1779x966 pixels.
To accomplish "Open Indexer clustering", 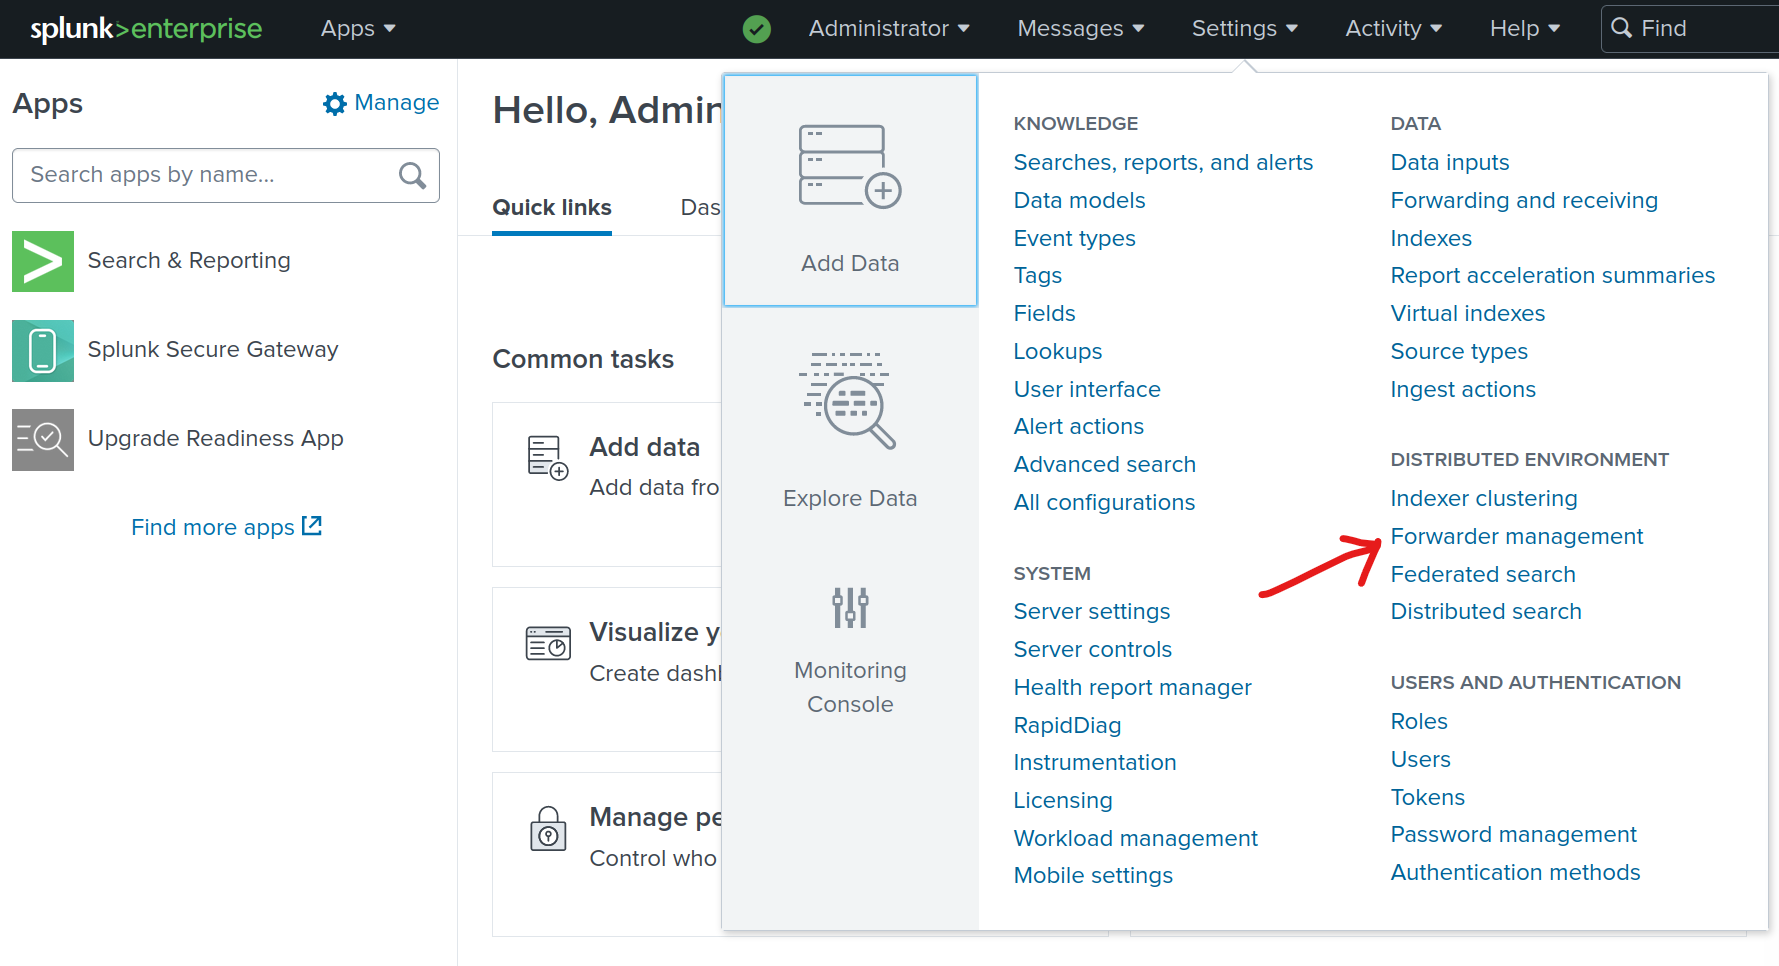I will click(x=1483, y=499).
